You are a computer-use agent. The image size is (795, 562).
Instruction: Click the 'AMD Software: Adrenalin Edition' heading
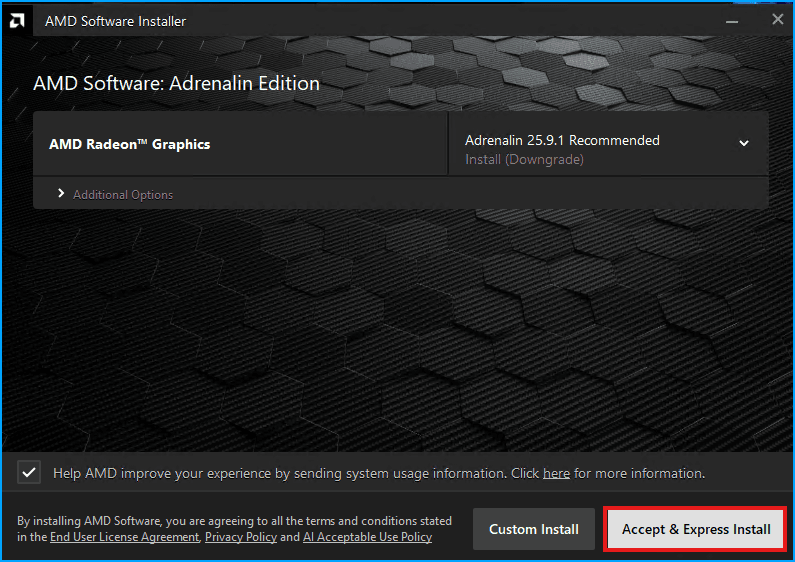pyautogui.click(x=176, y=84)
